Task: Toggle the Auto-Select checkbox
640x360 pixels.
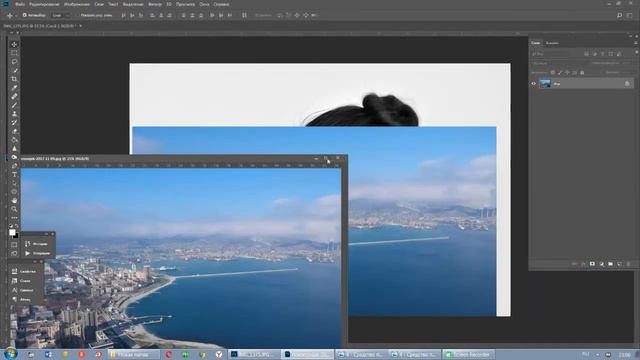Action: pos(24,15)
